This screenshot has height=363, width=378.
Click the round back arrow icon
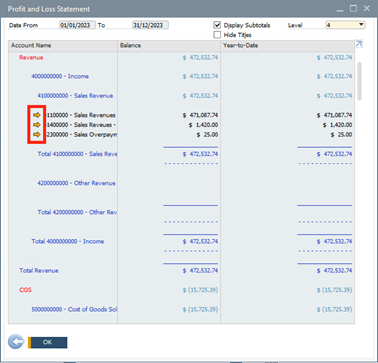tap(16, 342)
